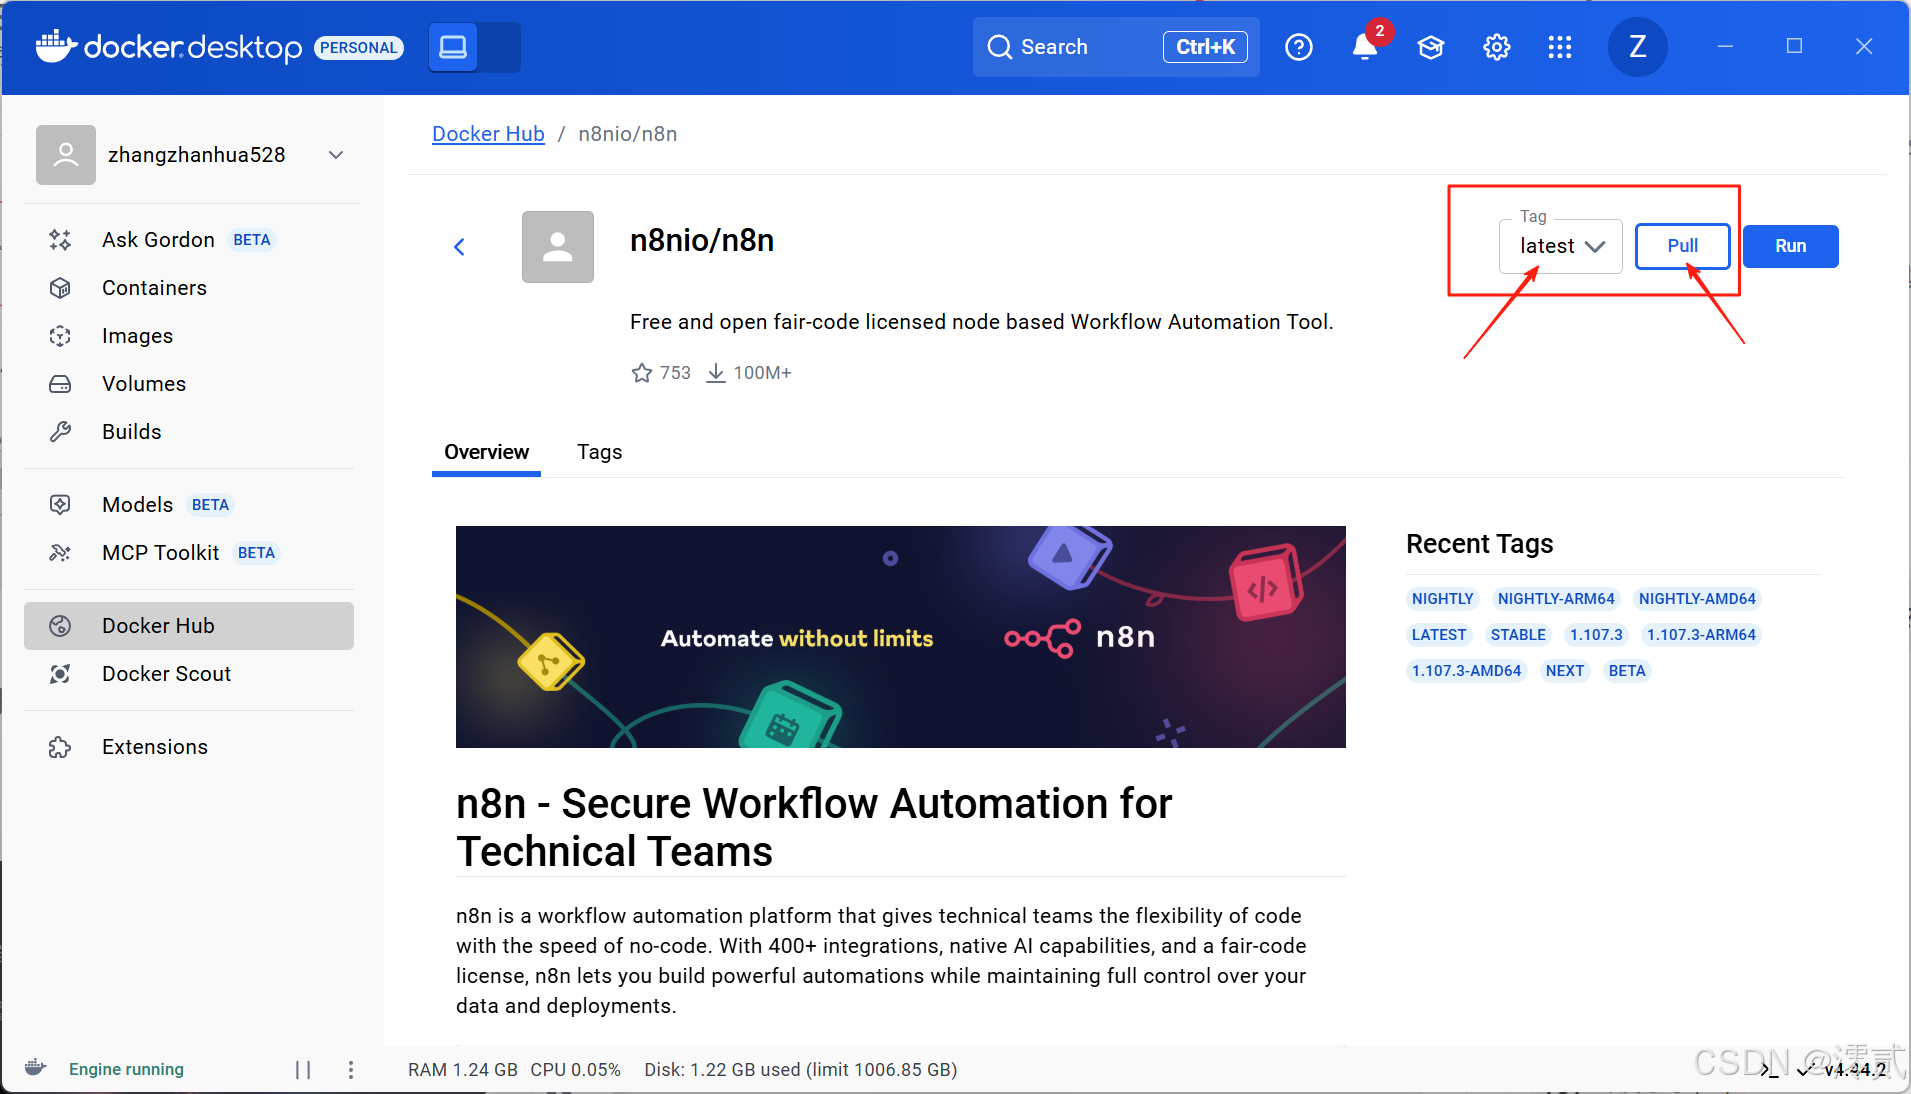Image resolution: width=1911 pixels, height=1094 pixels.
Task: Select Images in the sidebar
Action: pos(189,336)
